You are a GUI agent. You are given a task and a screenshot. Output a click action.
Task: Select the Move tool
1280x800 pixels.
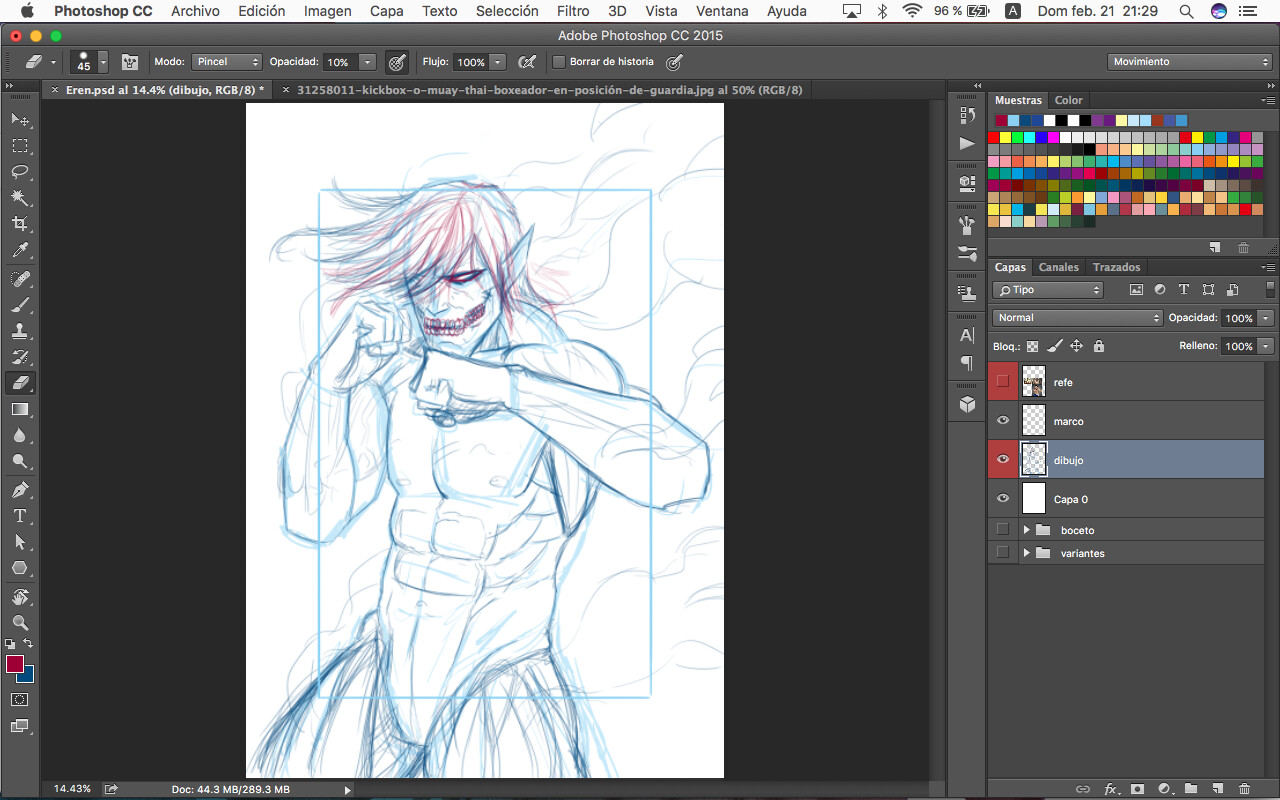[x=20, y=120]
